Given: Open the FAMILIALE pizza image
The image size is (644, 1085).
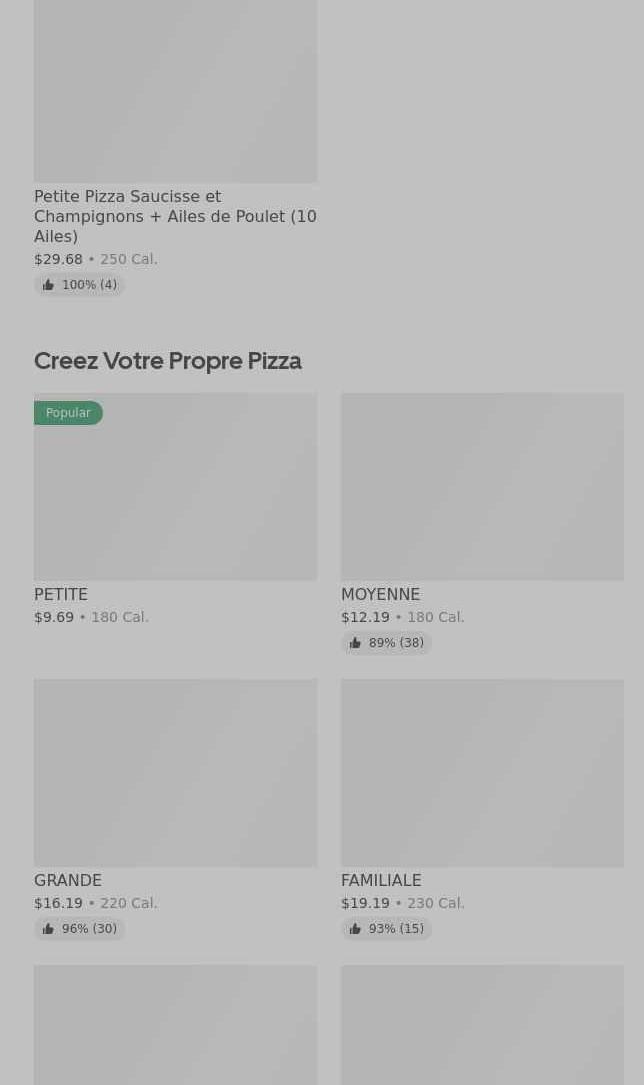Looking at the screenshot, I should [x=482, y=772].
